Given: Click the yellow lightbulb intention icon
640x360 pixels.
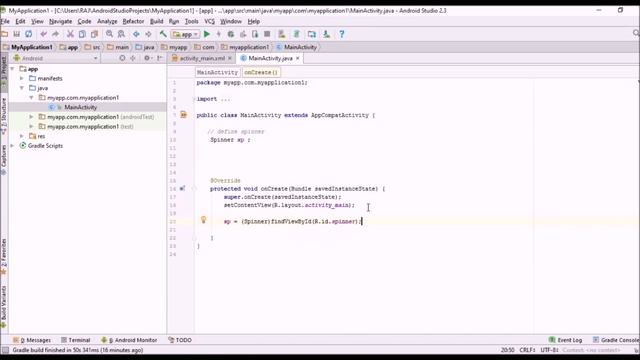Looking at the screenshot, I should 204,220.
